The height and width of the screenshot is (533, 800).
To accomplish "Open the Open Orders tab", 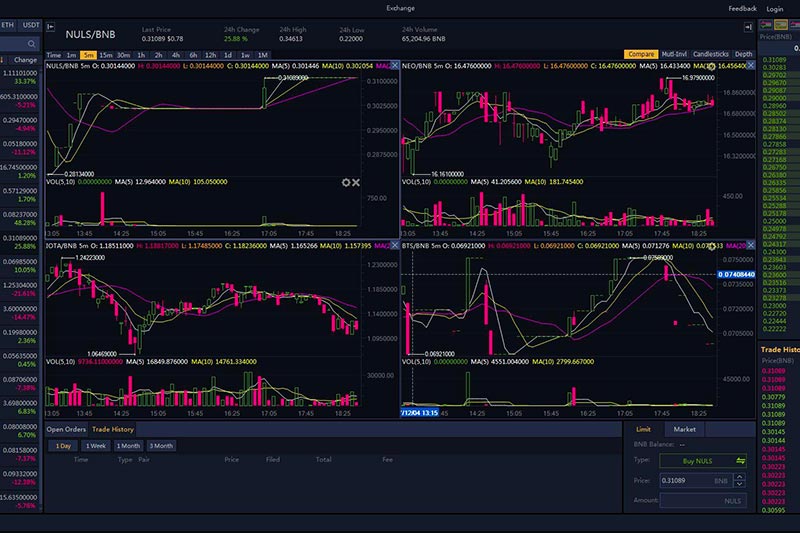I will (x=67, y=429).
